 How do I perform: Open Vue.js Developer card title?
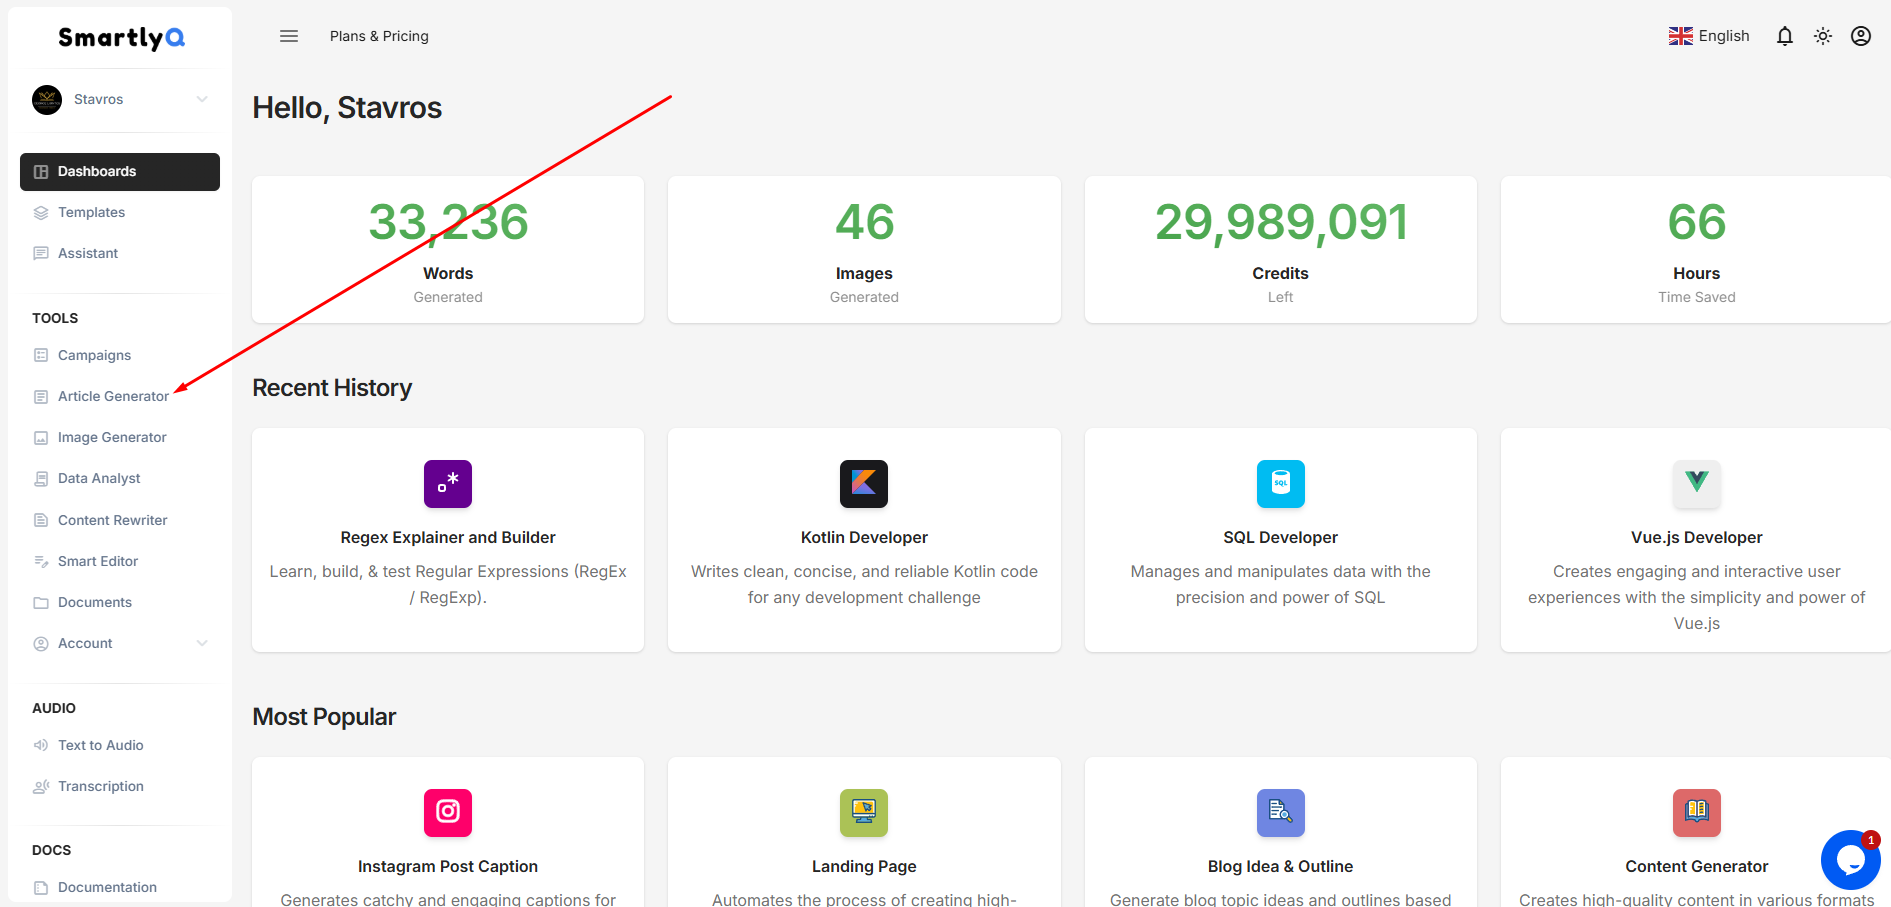1697,537
